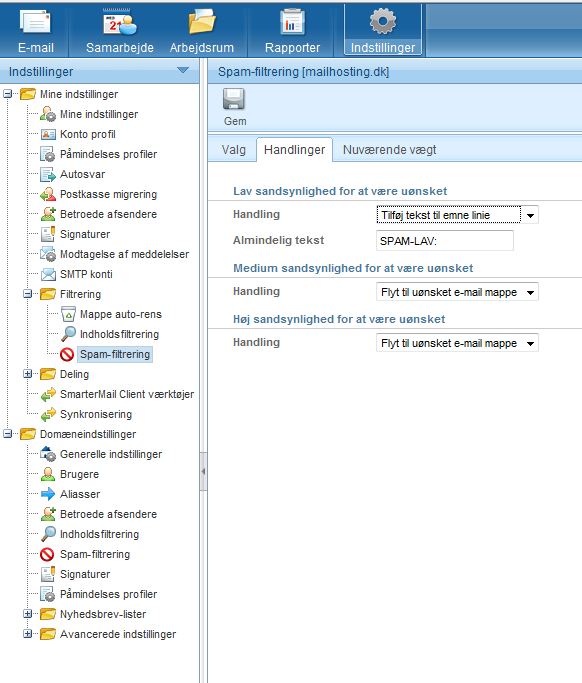
Task: Open Lav sandsynlighed Handling dropdown
Action: pos(457,215)
